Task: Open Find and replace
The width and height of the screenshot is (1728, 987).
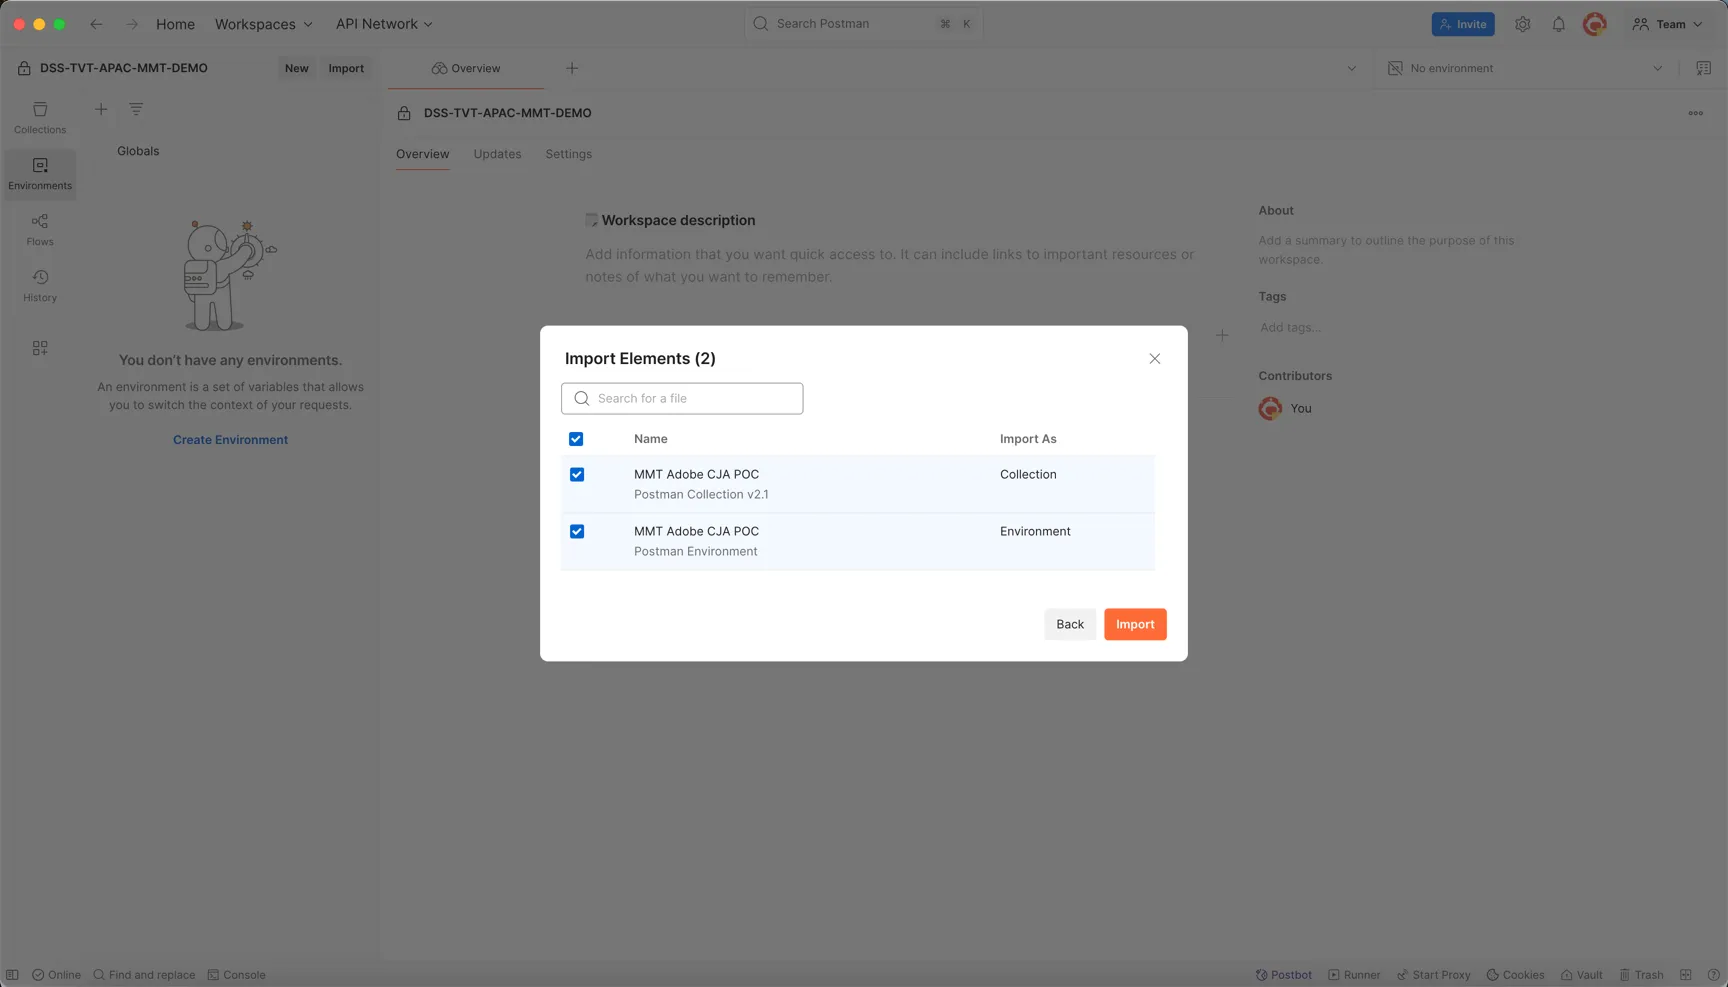Action: (x=144, y=975)
